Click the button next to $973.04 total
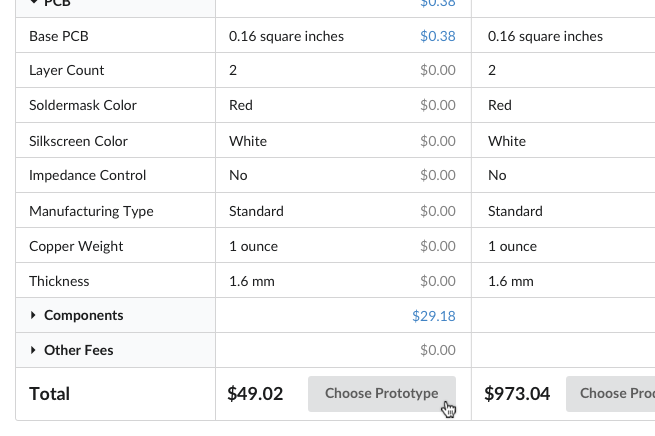The width and height of the screenshot is (655, 436). tap(610, 394)
